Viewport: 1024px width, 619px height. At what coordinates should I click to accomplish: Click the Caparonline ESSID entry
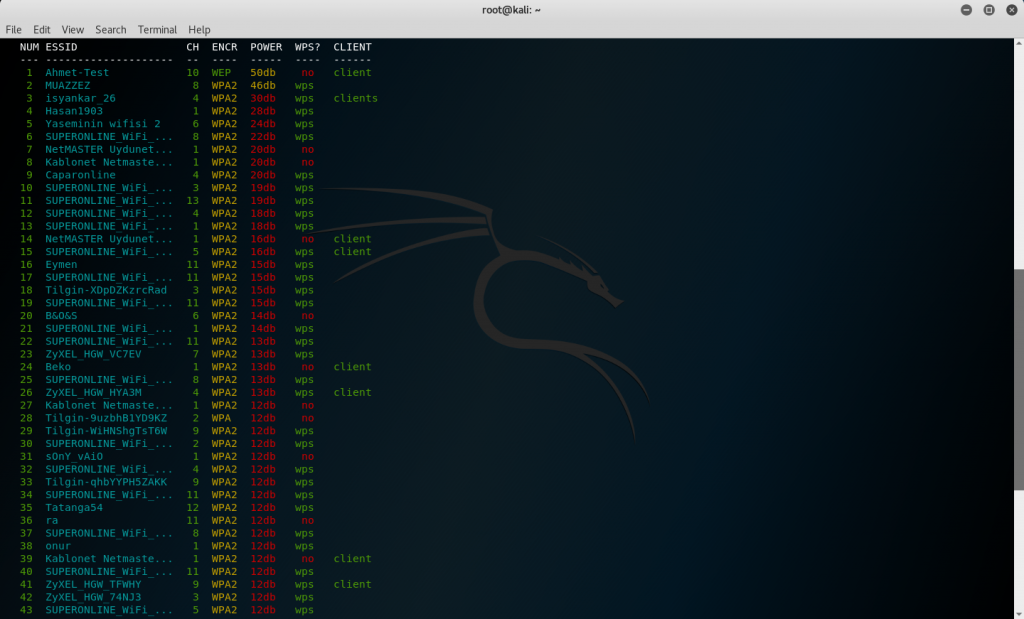80,175
